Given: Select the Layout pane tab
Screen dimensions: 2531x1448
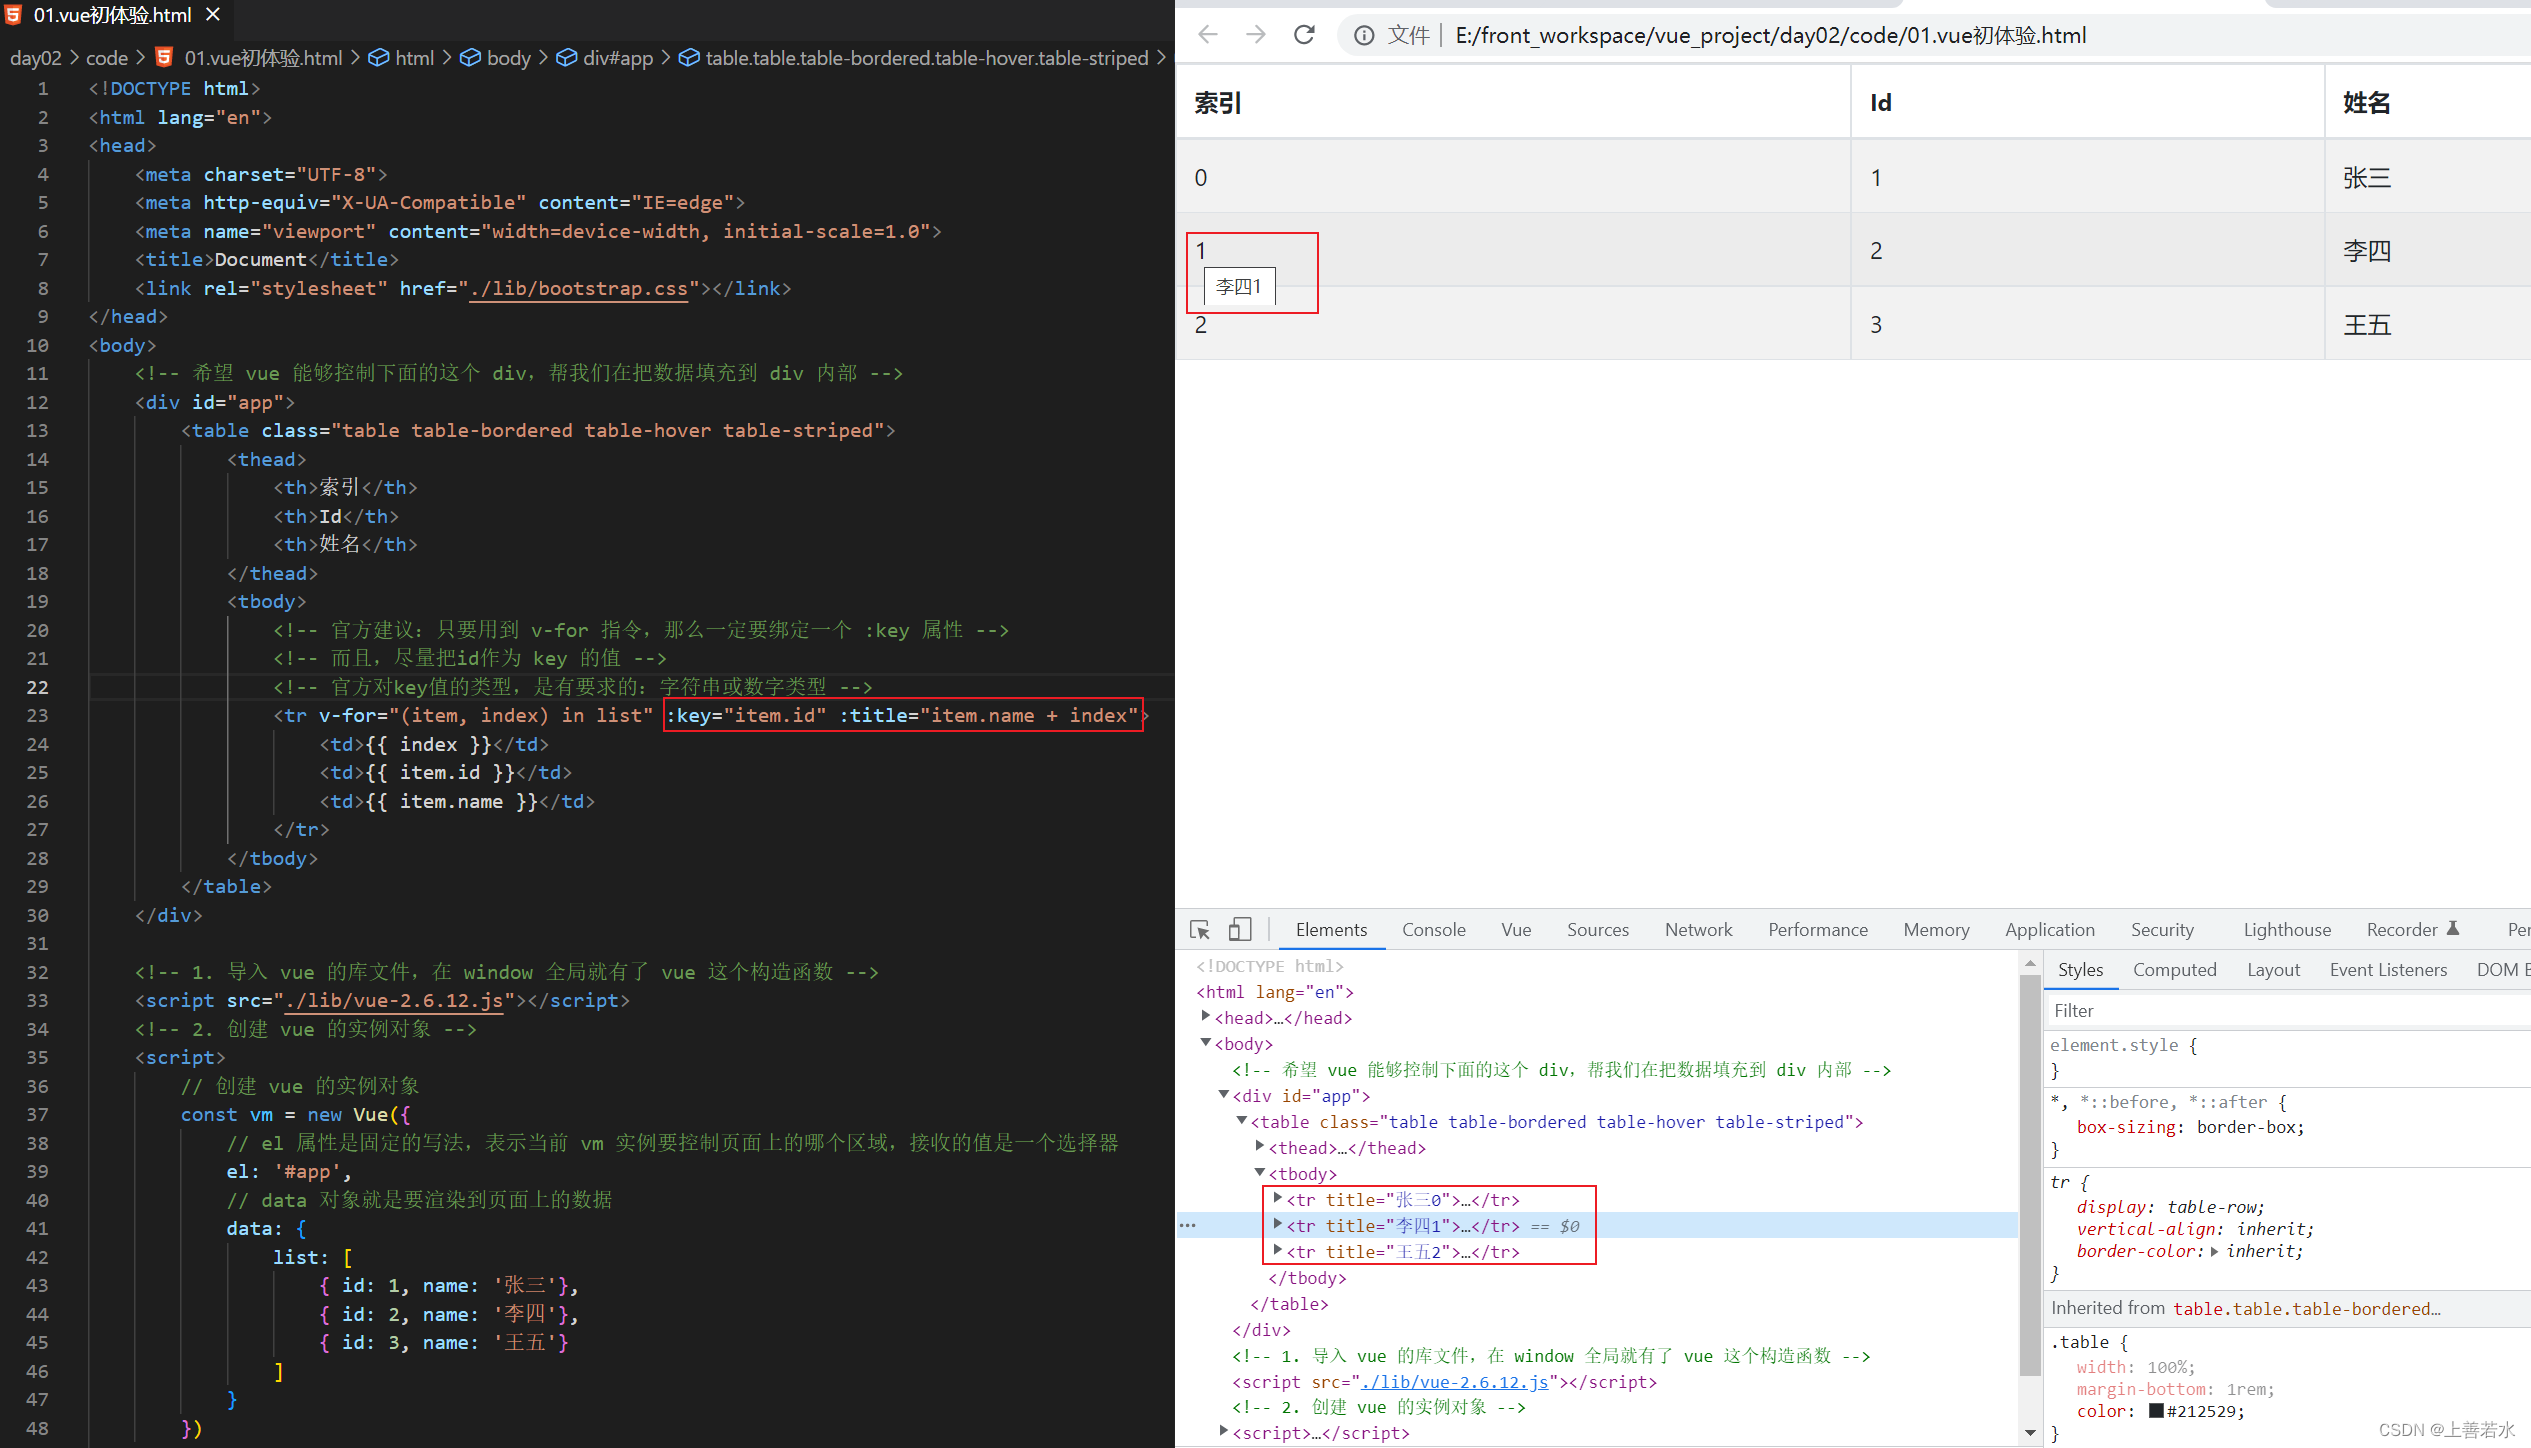Looking at the screenshot, I should point(2273,970).
